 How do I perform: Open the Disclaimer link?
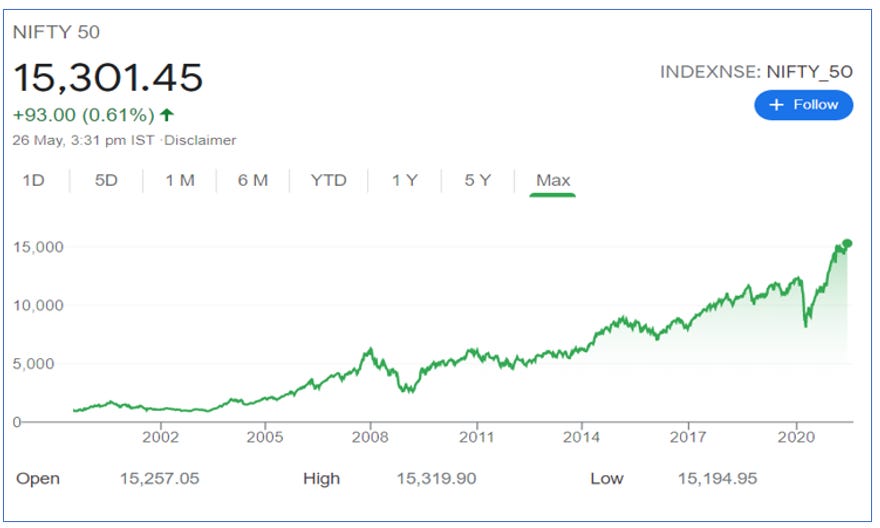(200, 140)
